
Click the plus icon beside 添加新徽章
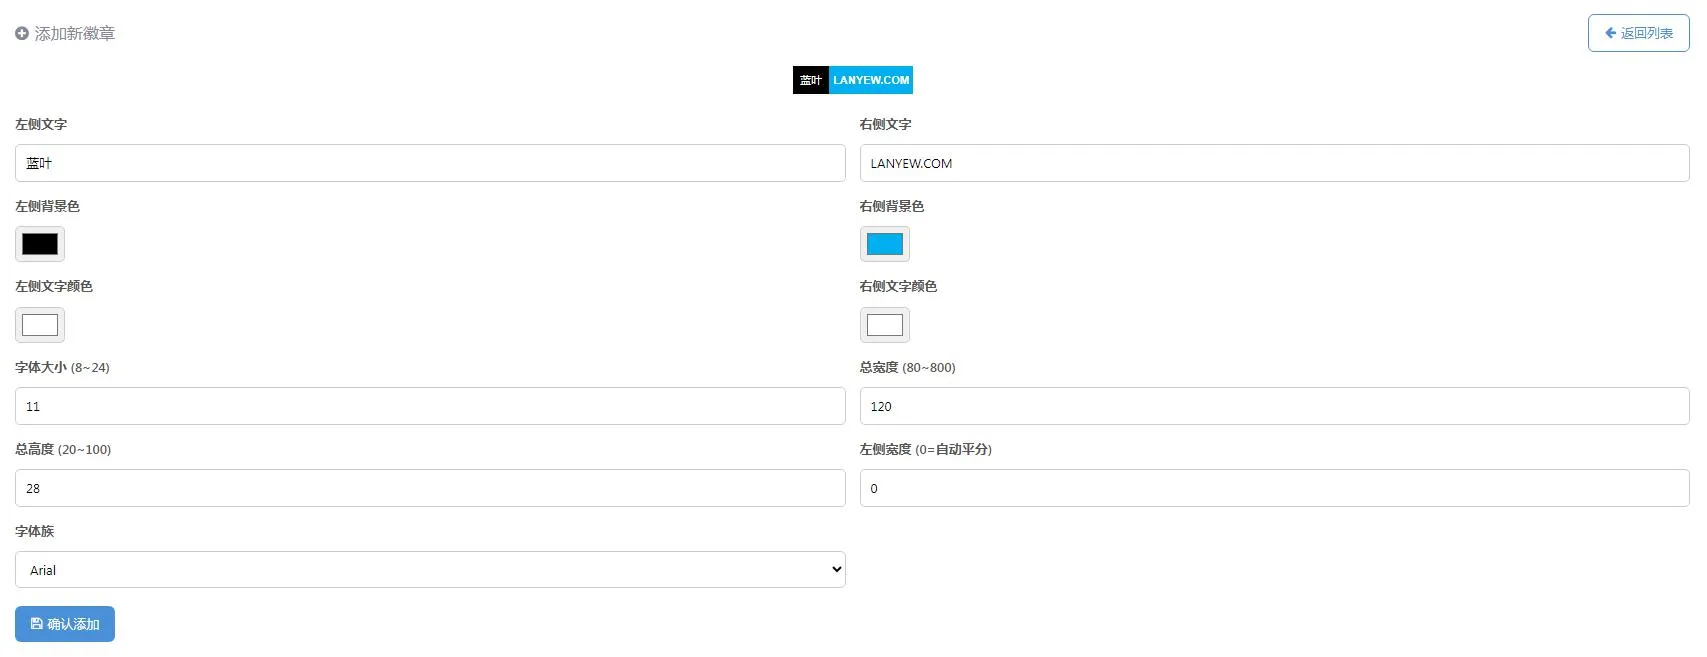[x=22, y=34]
